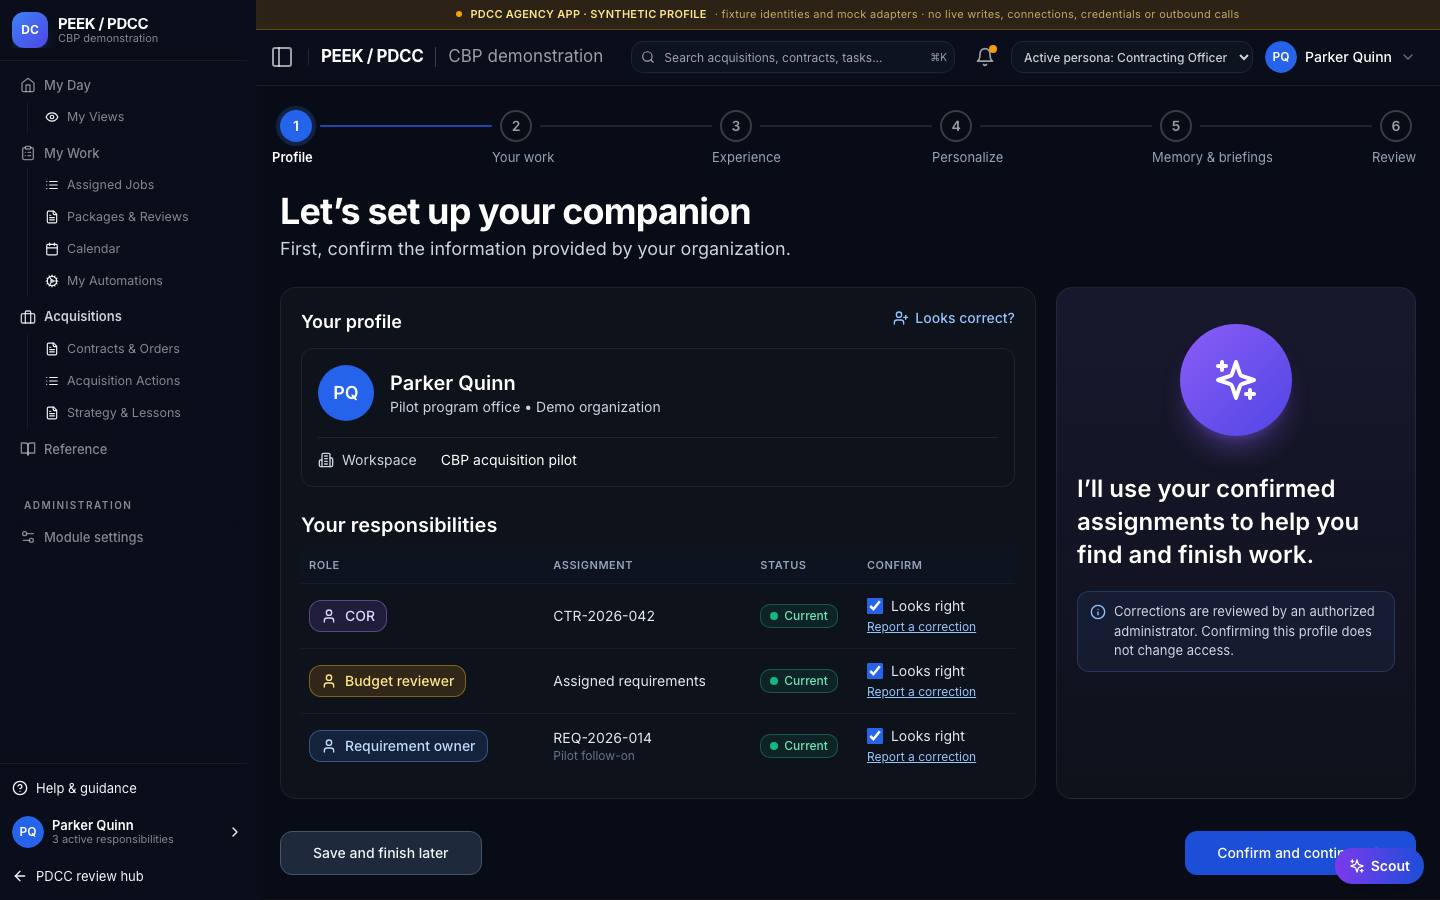Go to step 1 Profile
The height and width of the screenshot is (900, 1440).
(x=296, y=126)
